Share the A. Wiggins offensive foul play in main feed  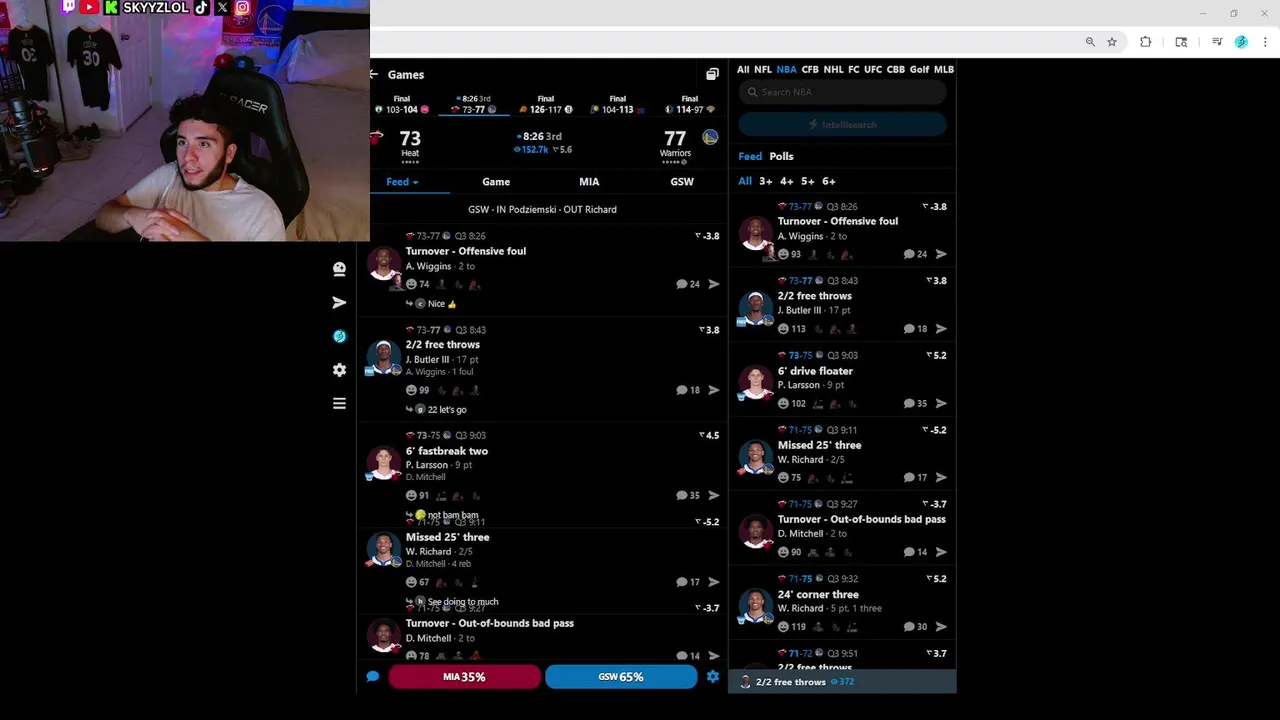tap(714, 284)
